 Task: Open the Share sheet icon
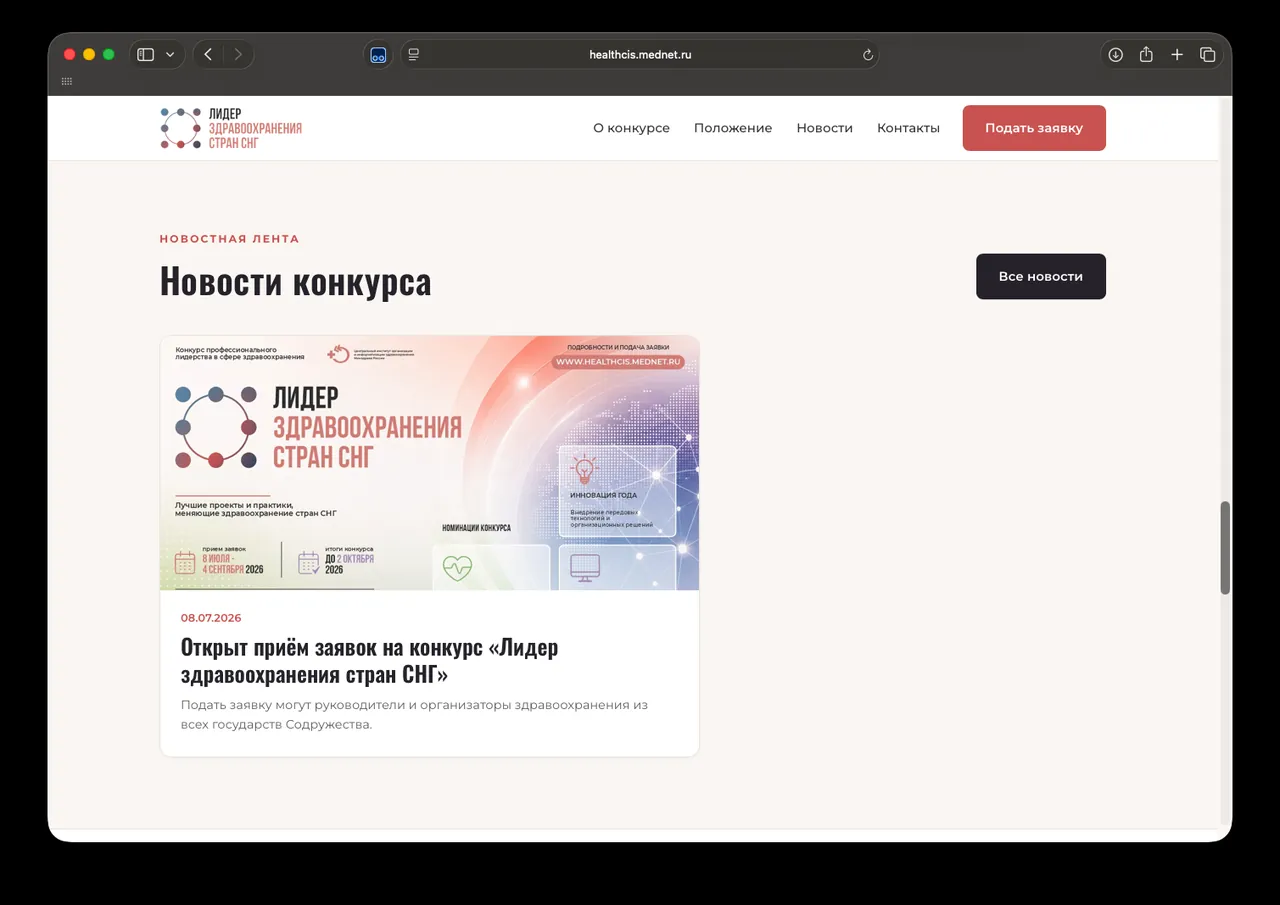pos(1147,55)
